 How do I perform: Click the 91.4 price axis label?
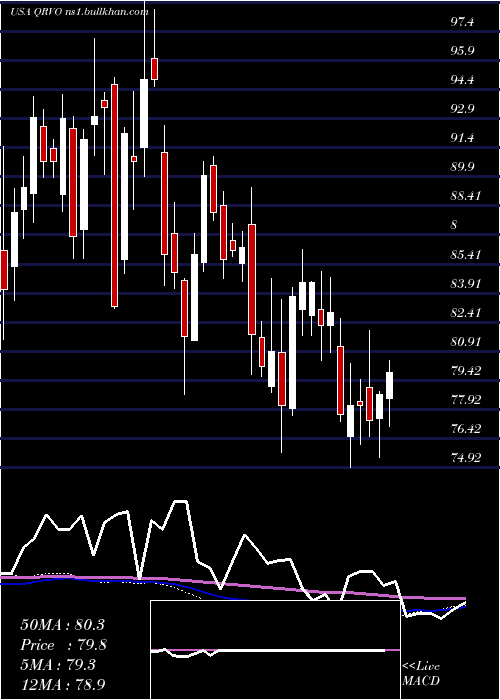[463, 139]
